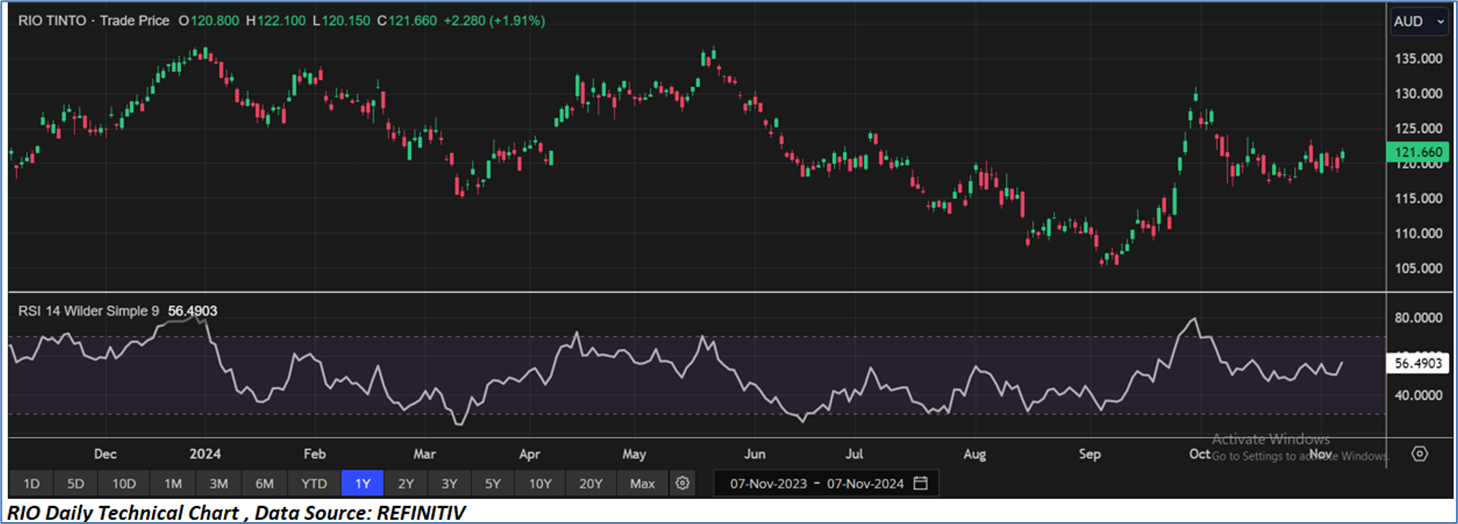
Task: Click the 121.660 current price label
Action: coord(1417,152)
